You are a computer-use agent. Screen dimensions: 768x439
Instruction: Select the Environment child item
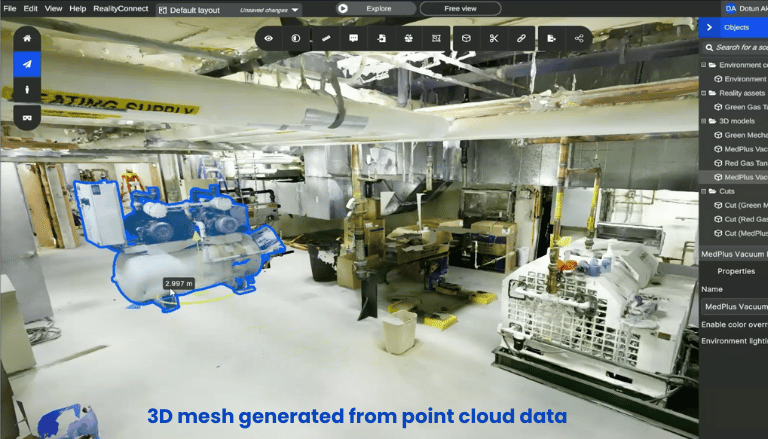pyautogui.click(x=741, y=79)
